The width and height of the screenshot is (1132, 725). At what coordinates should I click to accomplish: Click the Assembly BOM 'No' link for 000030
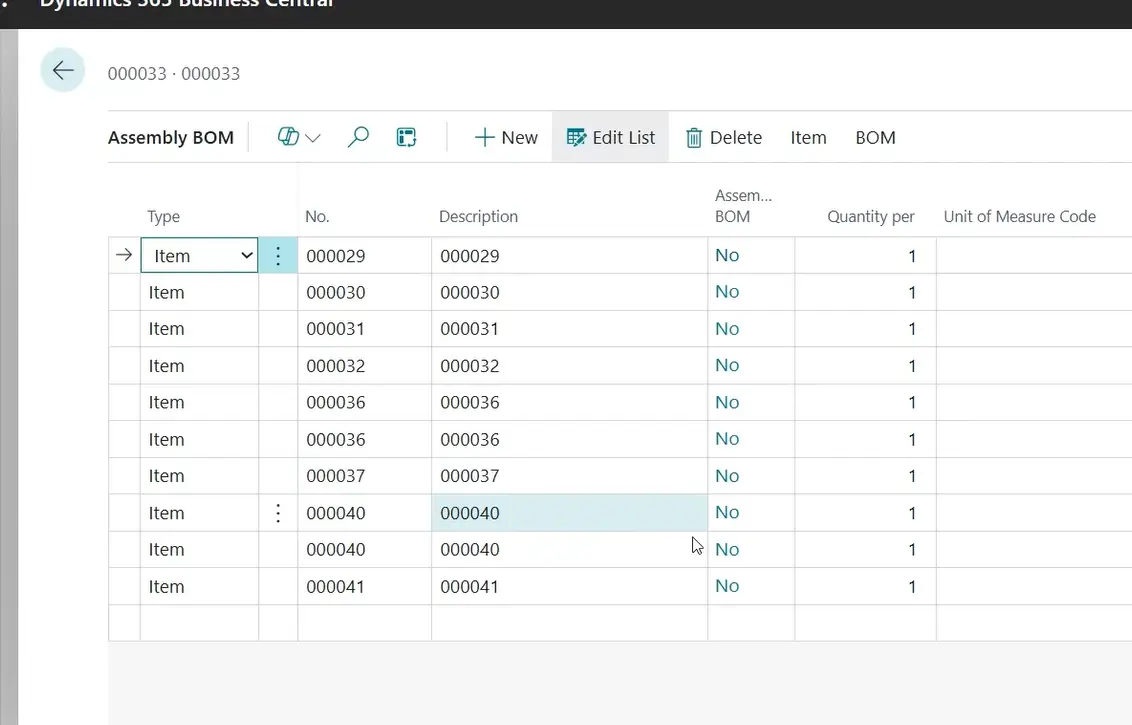pos(727,292)
